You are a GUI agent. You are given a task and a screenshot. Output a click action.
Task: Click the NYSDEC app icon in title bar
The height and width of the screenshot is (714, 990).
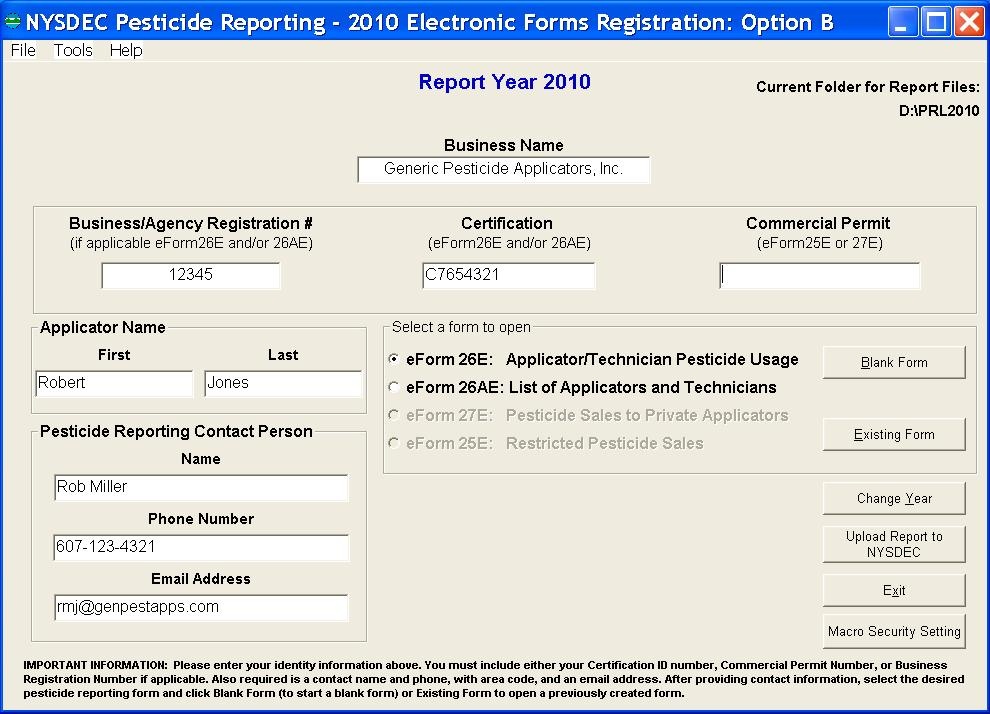pos(13,21)
